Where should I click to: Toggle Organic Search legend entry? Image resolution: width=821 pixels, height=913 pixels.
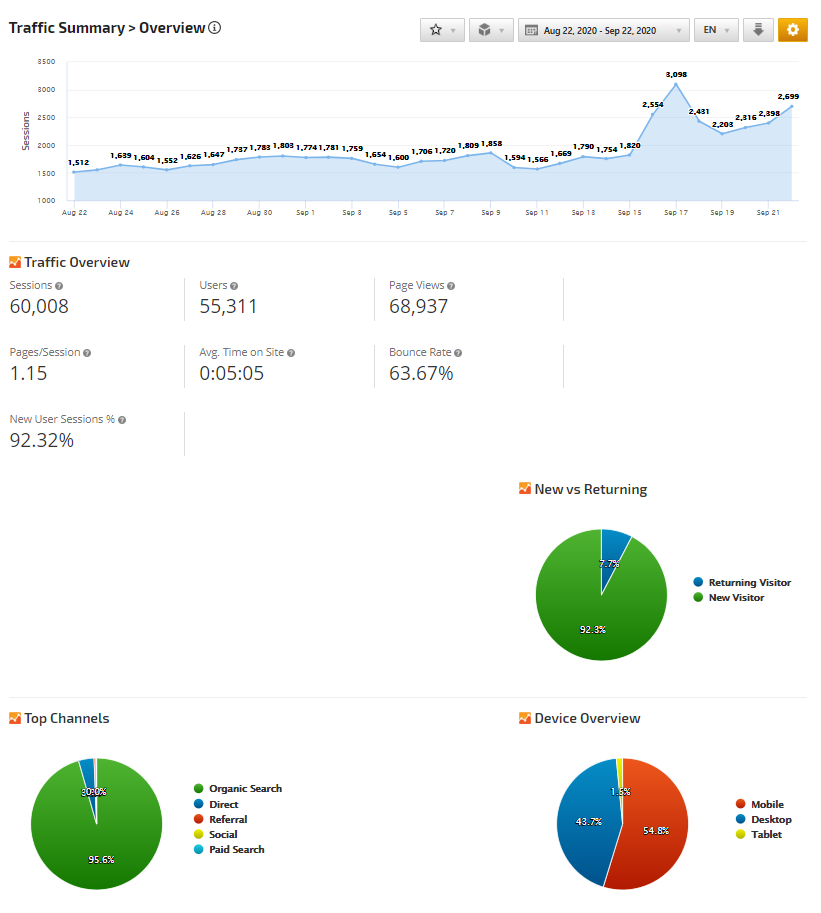(238, 788)
